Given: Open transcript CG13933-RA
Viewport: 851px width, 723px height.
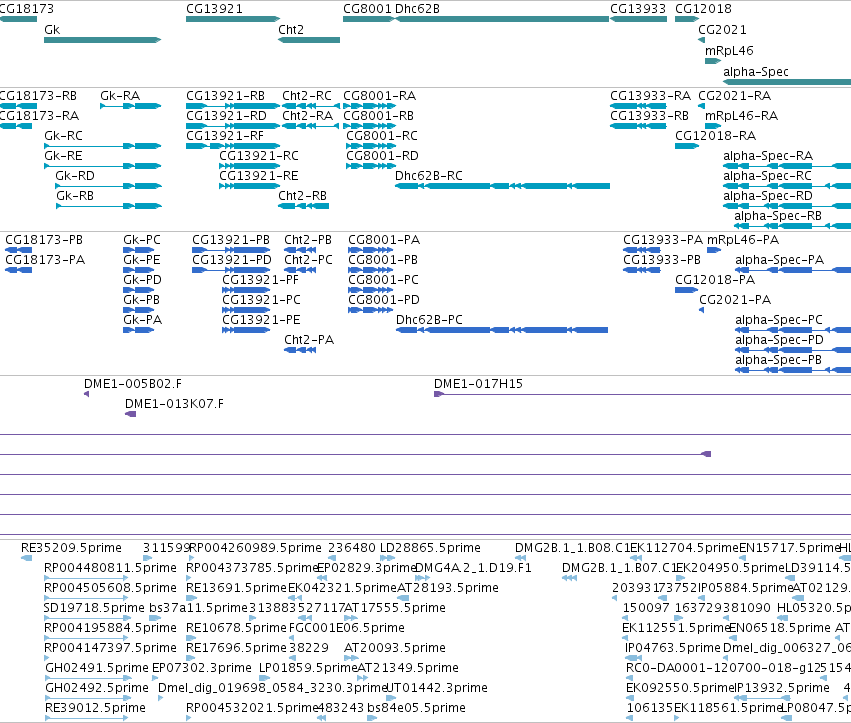Looking at the screenshot, I should [650, 96].
